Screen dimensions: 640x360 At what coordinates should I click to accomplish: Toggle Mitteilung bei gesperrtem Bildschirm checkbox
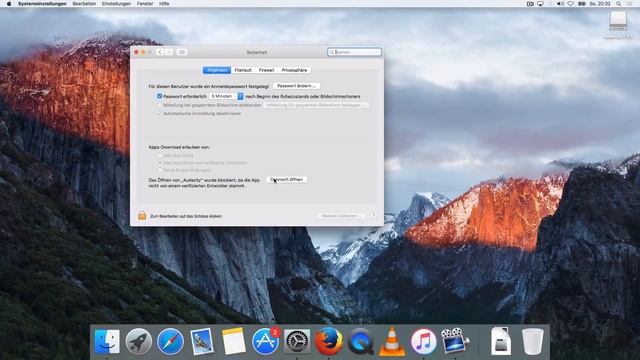pos(160,105)
